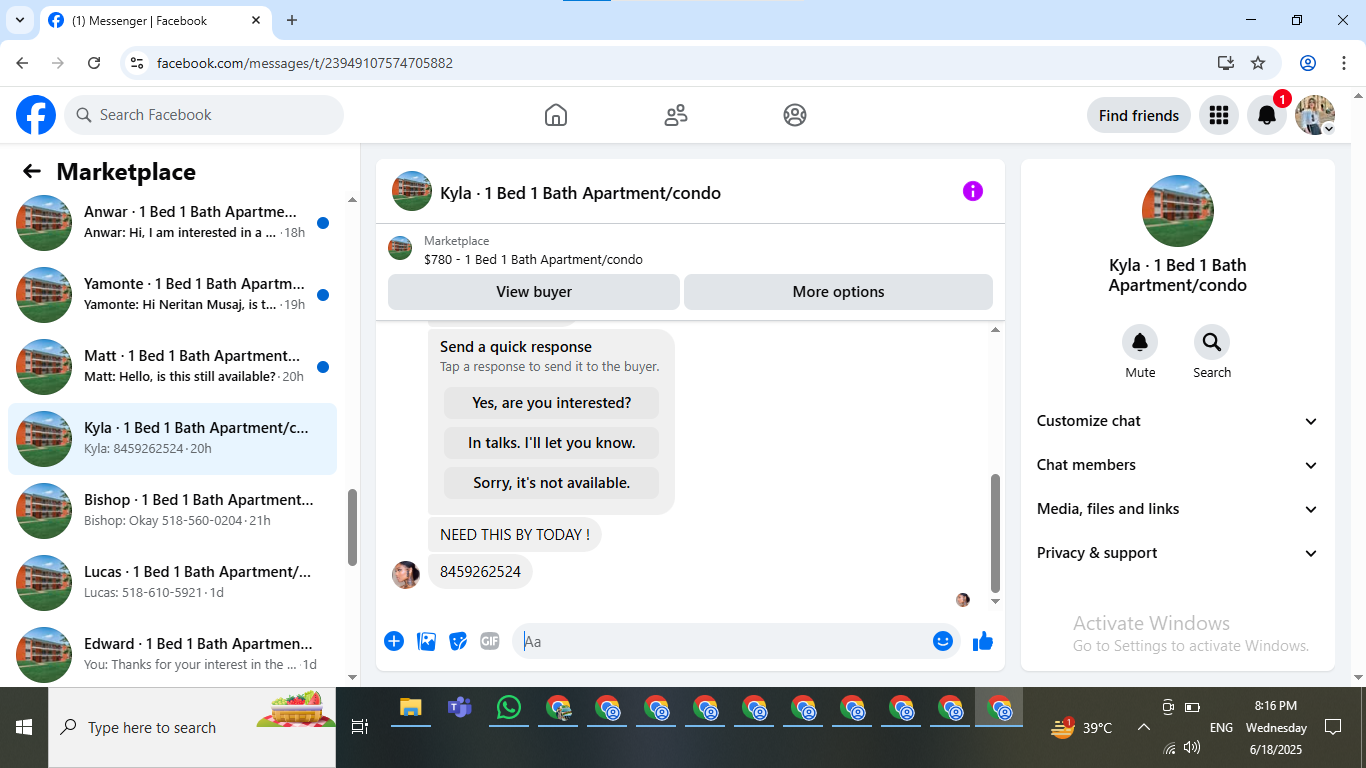Open Kyla's profile picture in the side panel
The image size is (1366, 768).
click(1178, 211)
